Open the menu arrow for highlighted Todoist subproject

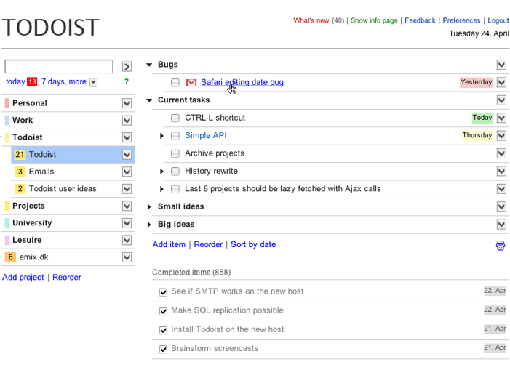click(127, 154)
